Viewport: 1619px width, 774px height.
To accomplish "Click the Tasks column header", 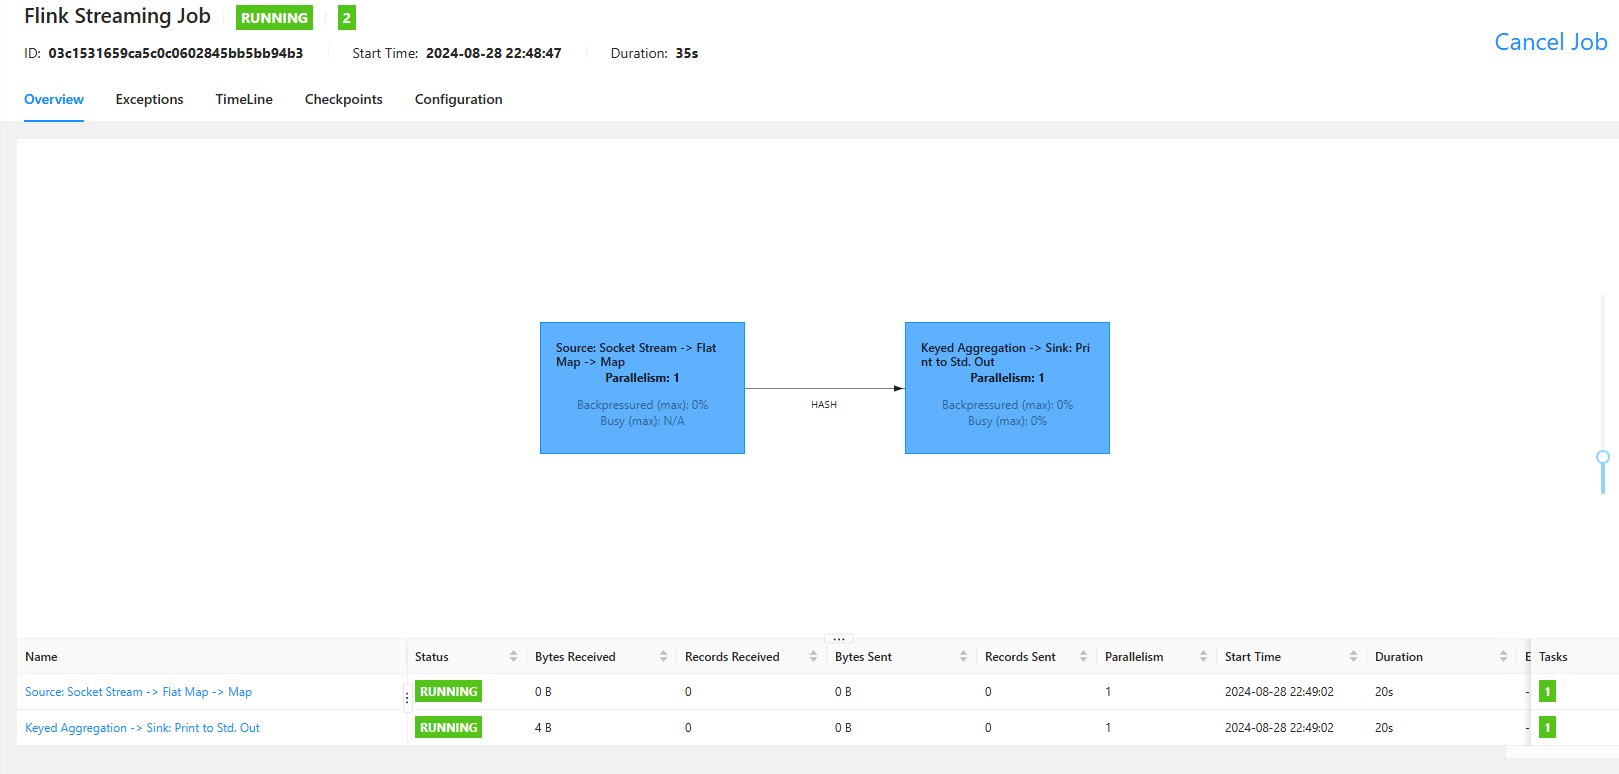I will click(x=1553, y=657).
